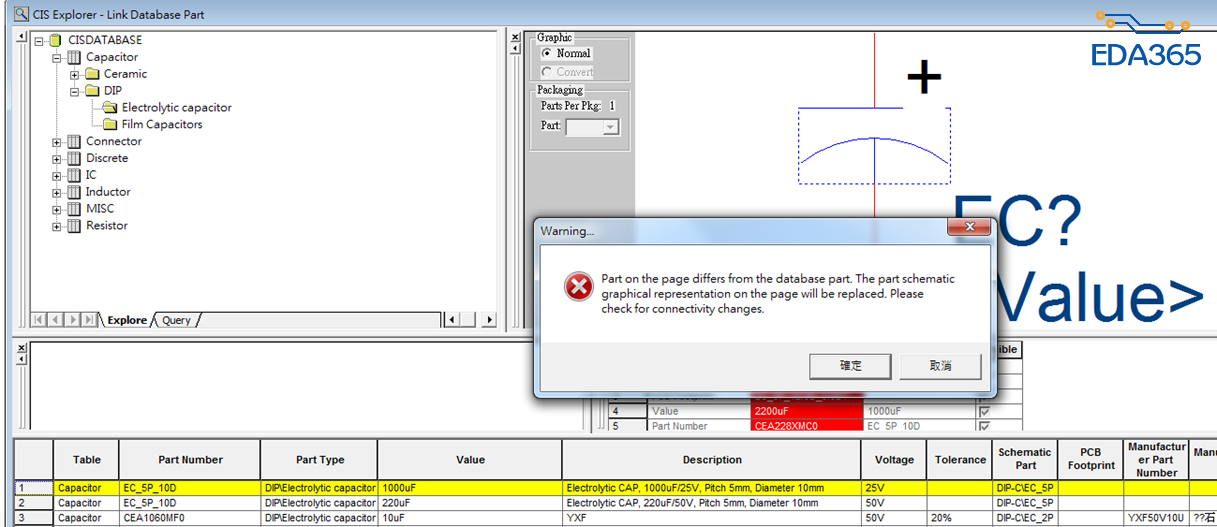This screenshot has width=1217, height=527.
Task: Click the first-tab navigation arrow
Action: (x=40, y=320)
